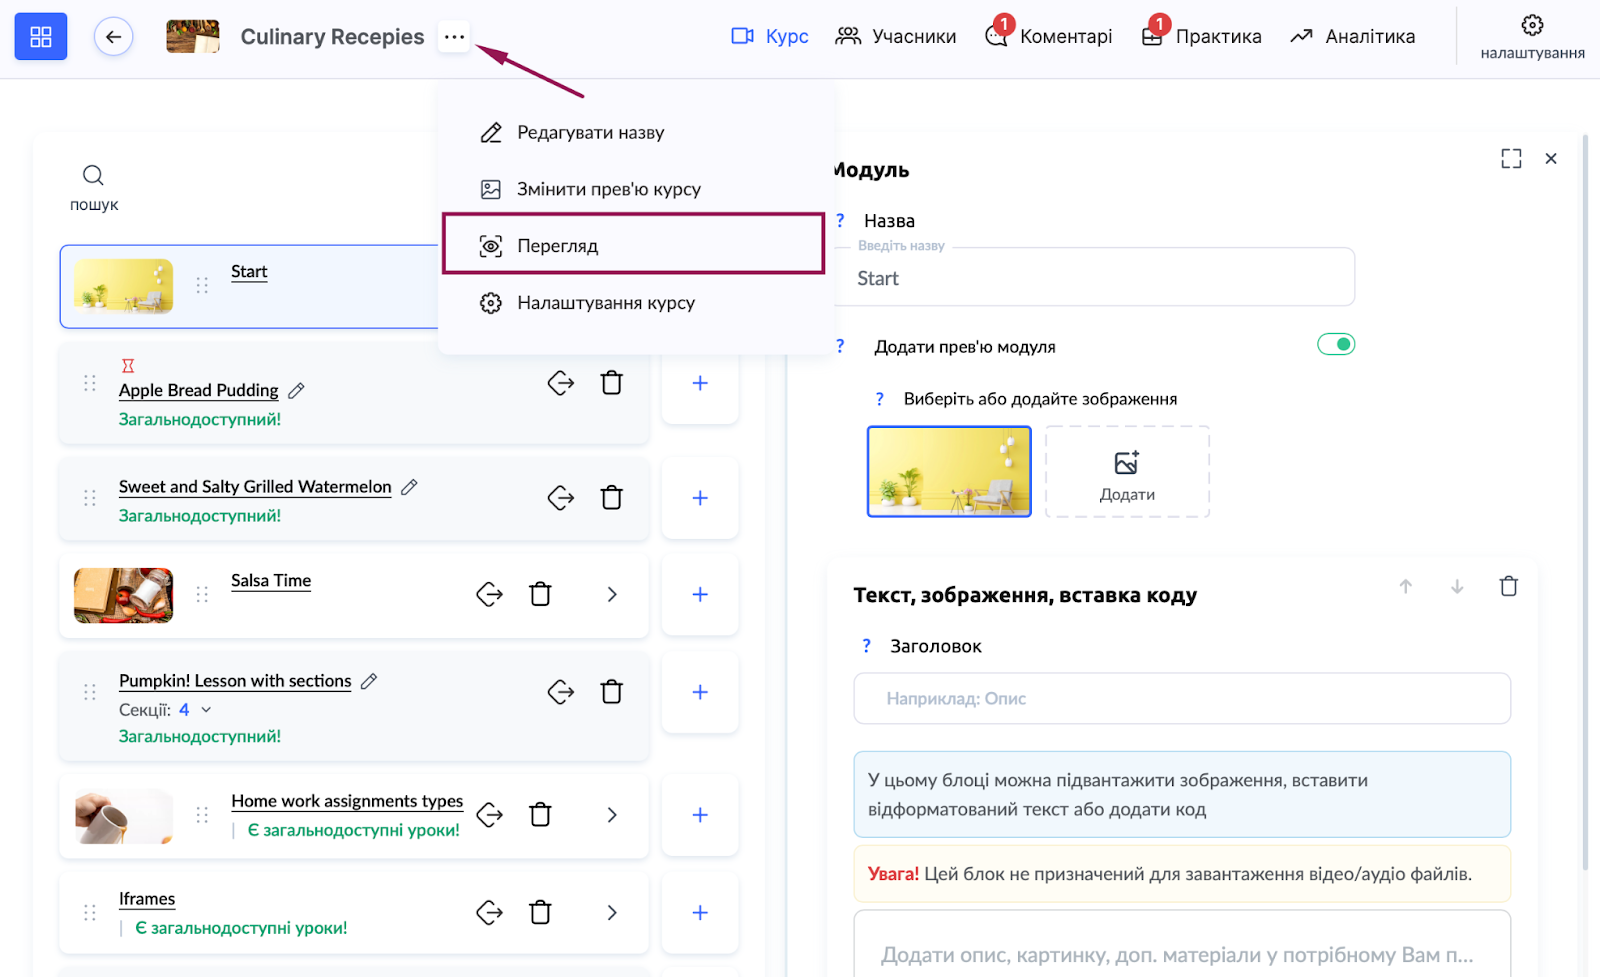Toggle the module preview image switch
The width and height of the screenshot is (1600, 977).
(1335, 345)
